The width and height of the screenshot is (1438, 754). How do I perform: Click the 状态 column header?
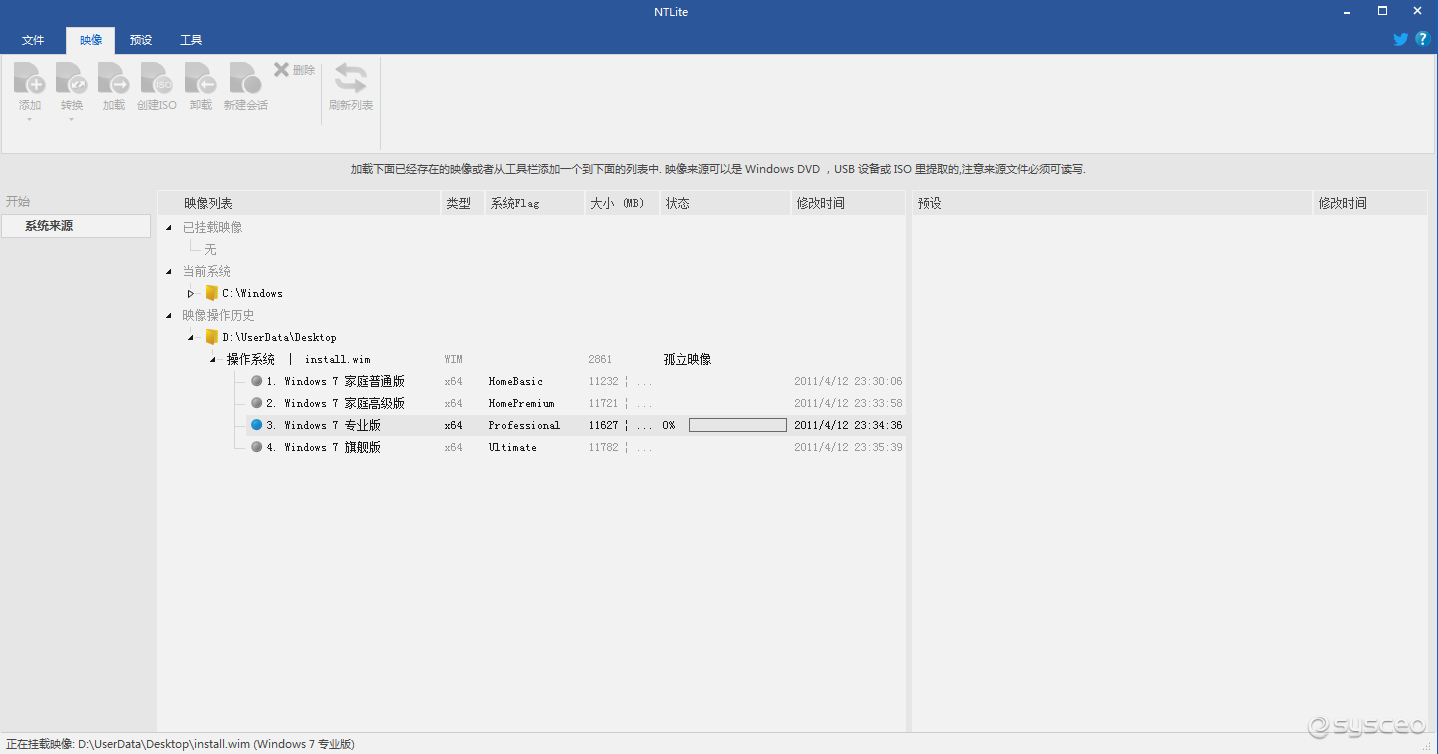[726, 203]
